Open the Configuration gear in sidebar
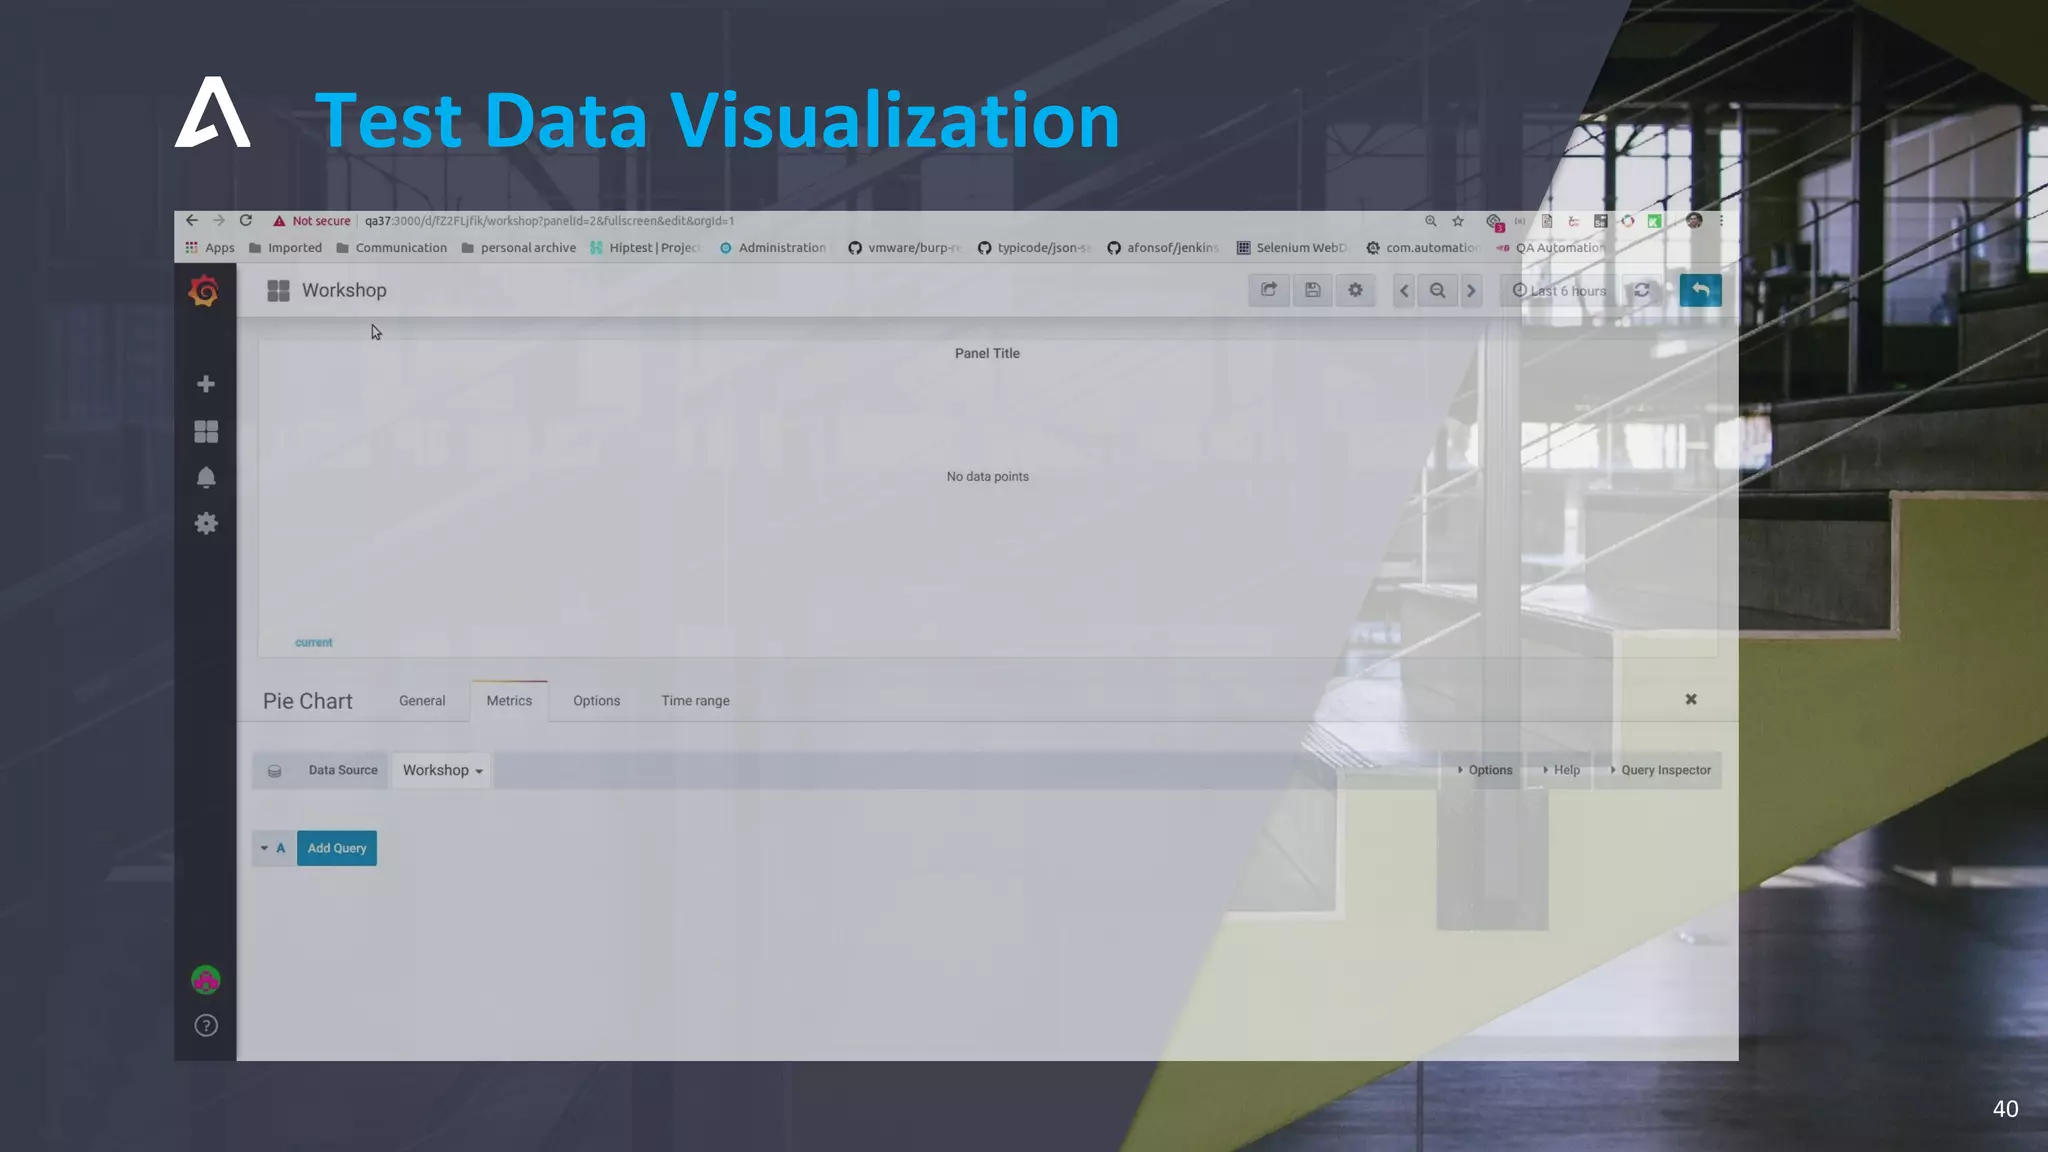 [206, 524]
